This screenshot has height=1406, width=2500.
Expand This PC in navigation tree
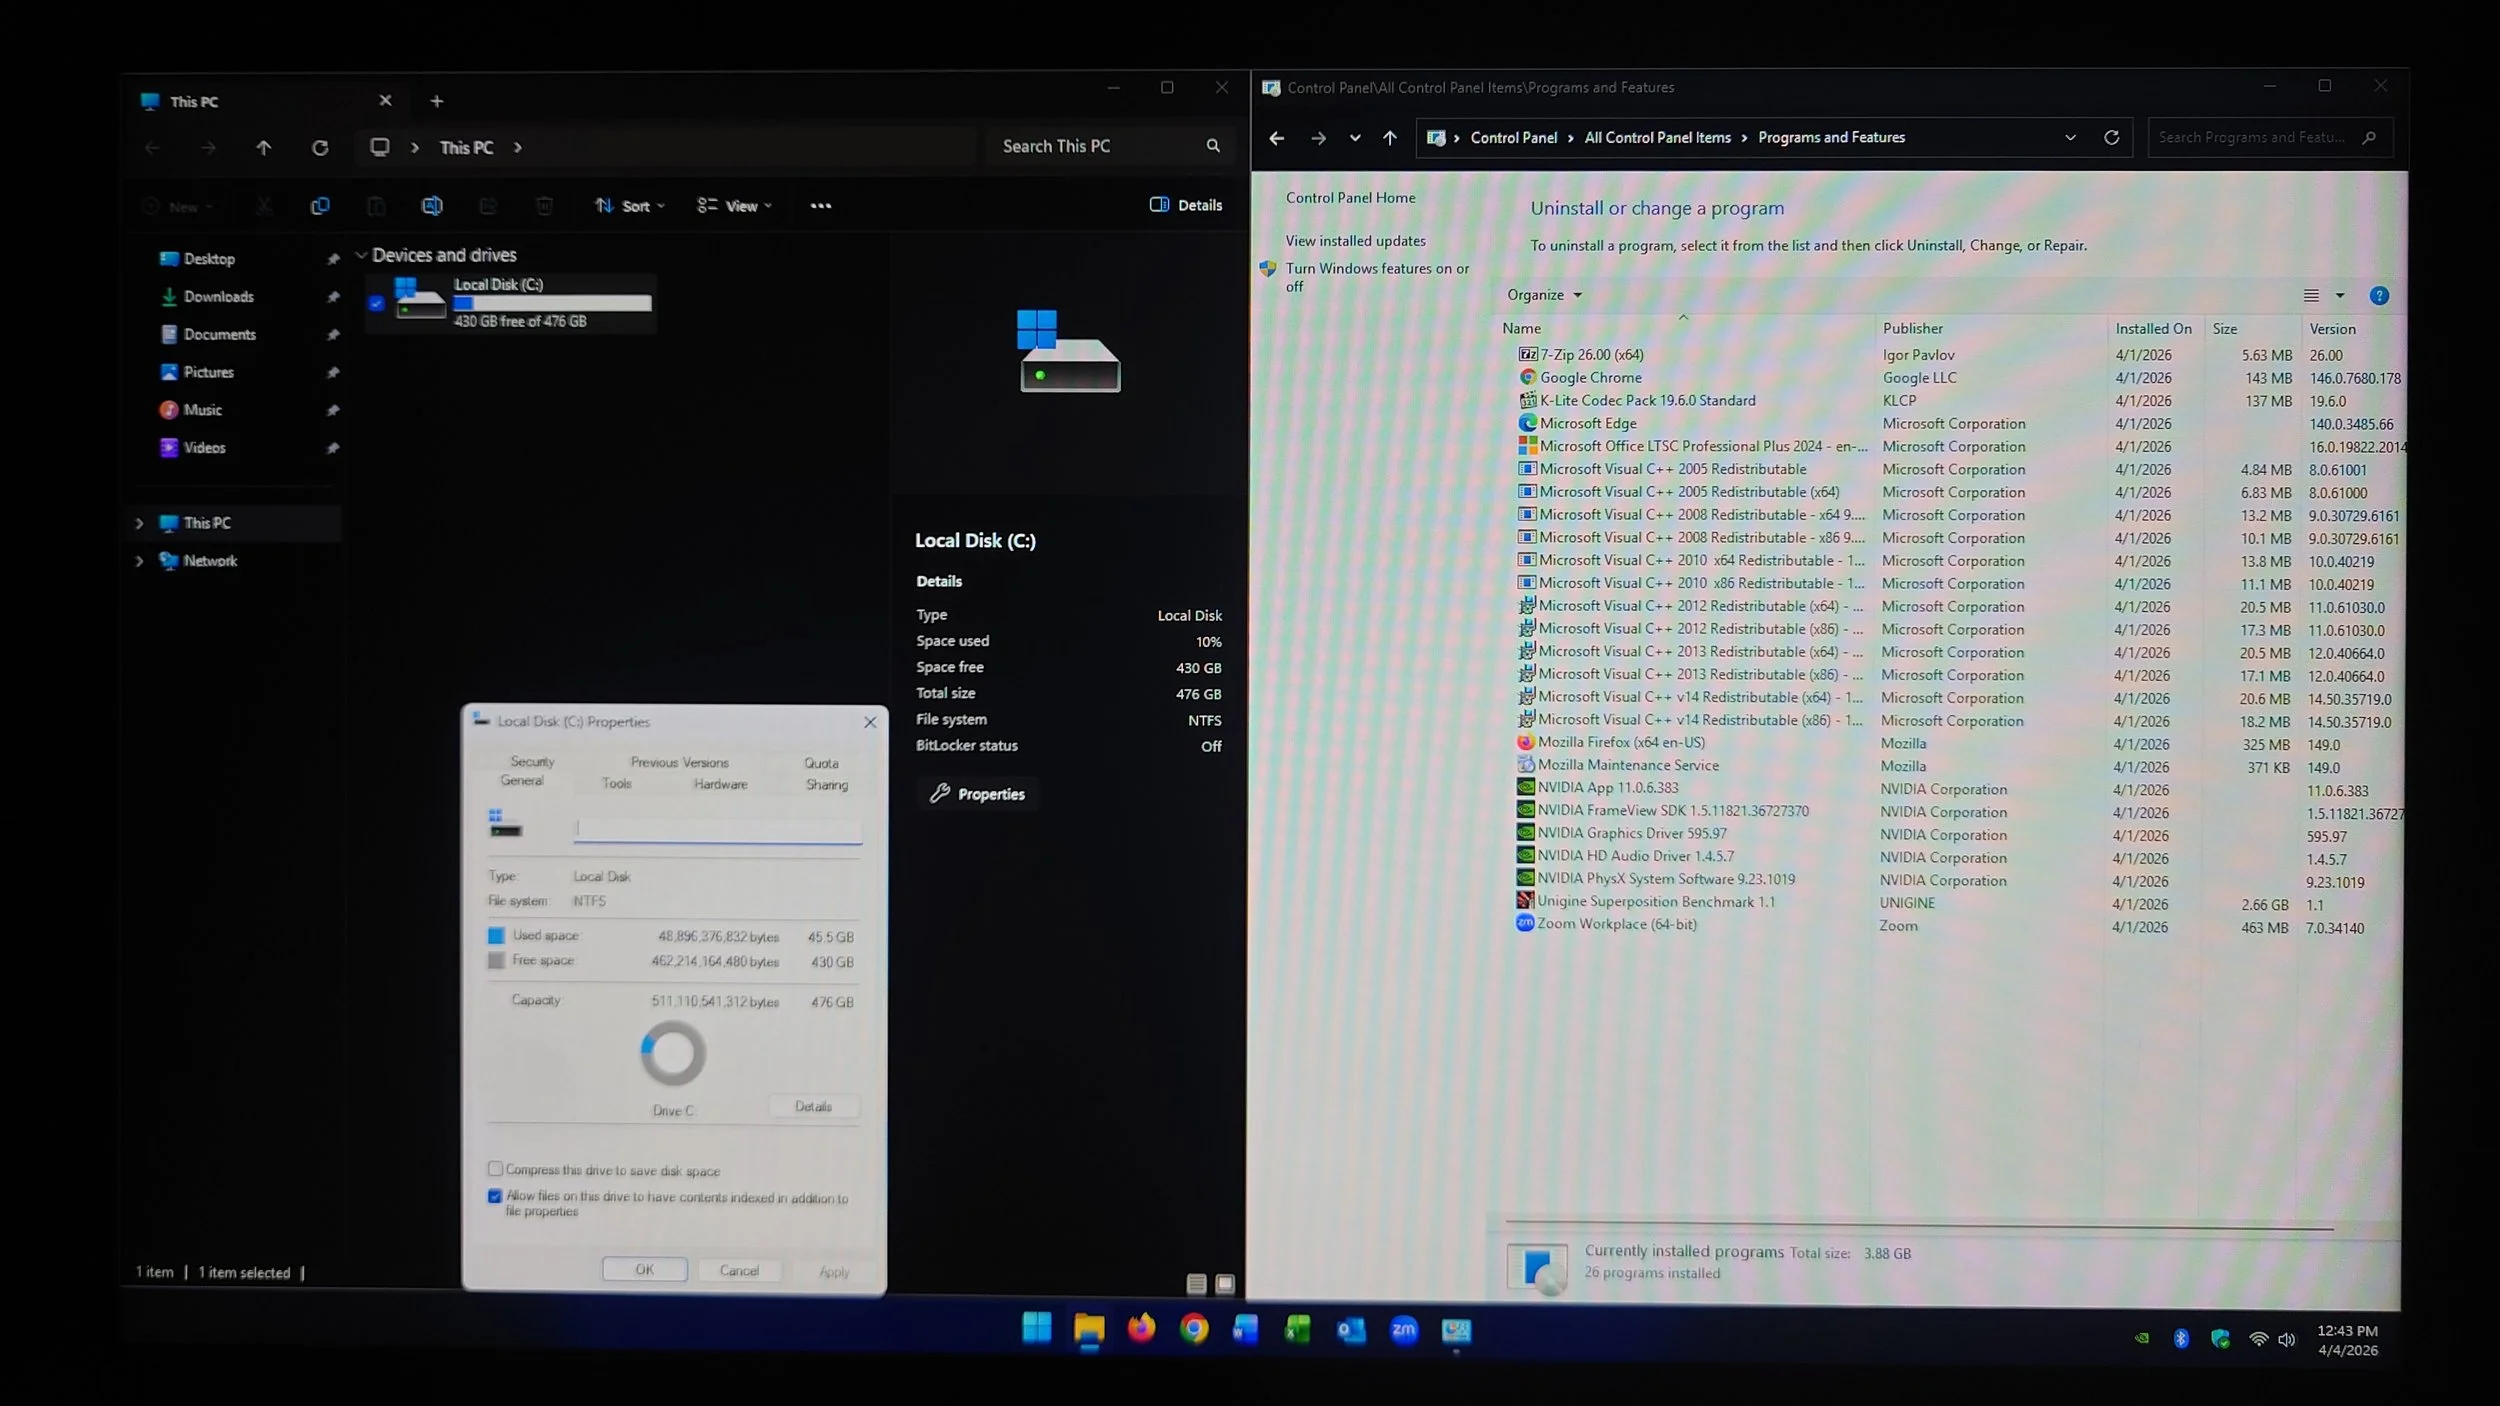tap(139, 523)
